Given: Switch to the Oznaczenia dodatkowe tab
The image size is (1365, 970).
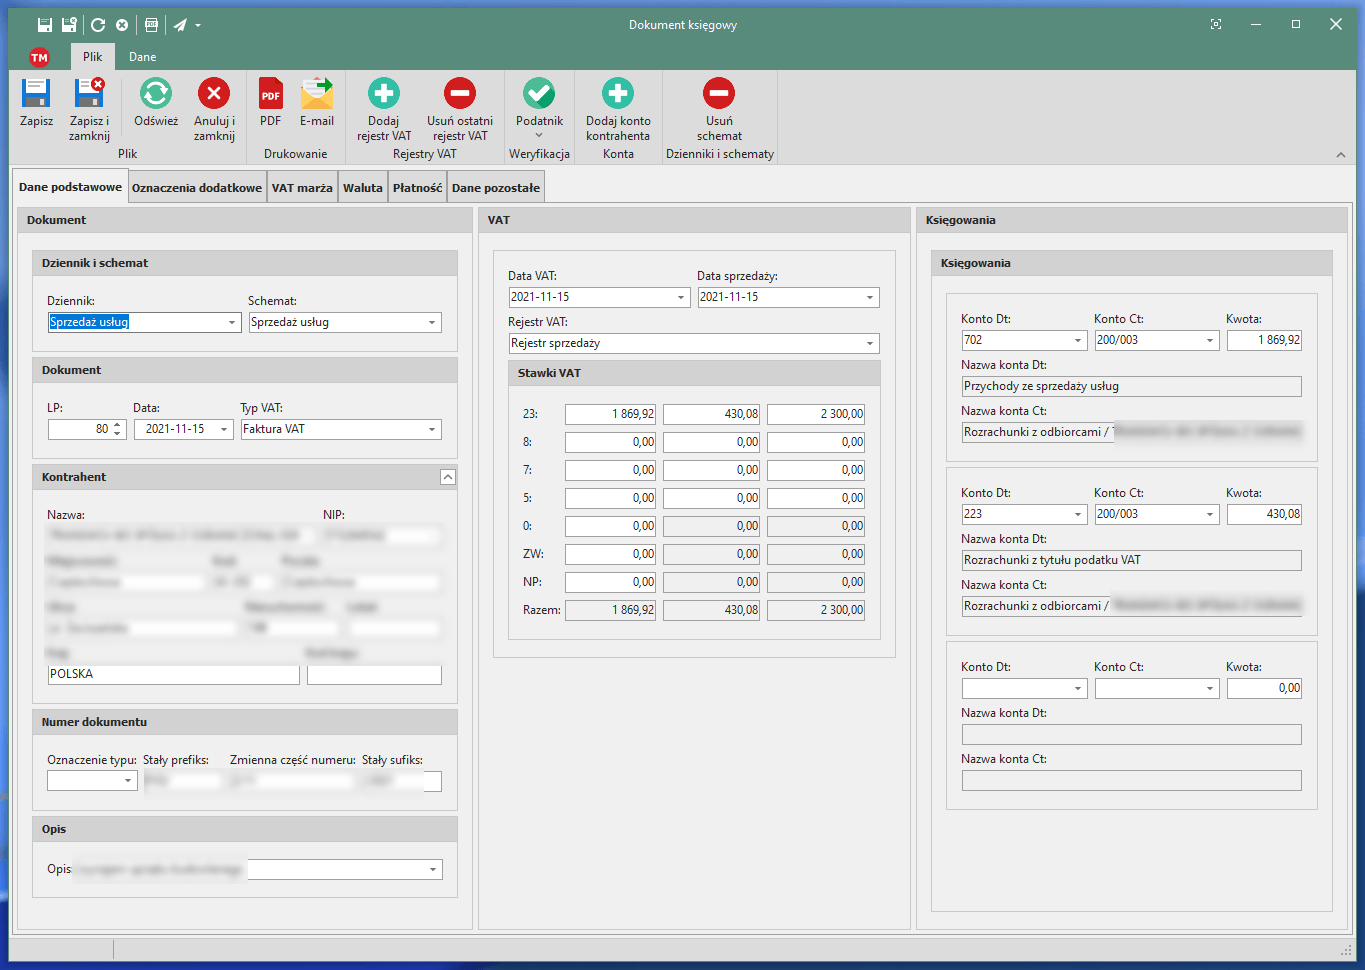Looking at the screenshot, I should [x=197, y=188].
